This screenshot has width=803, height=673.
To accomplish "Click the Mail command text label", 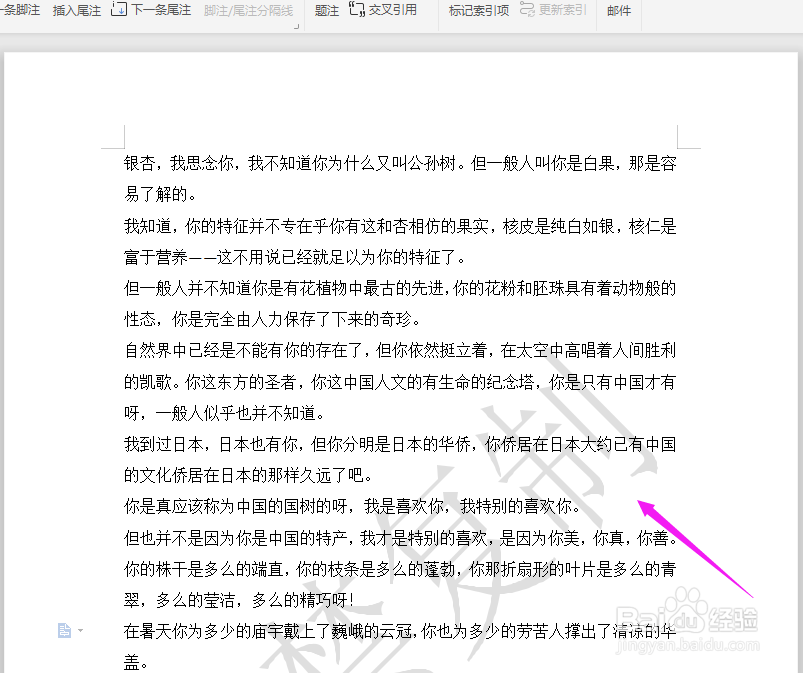I will click(x=618, y=11).
